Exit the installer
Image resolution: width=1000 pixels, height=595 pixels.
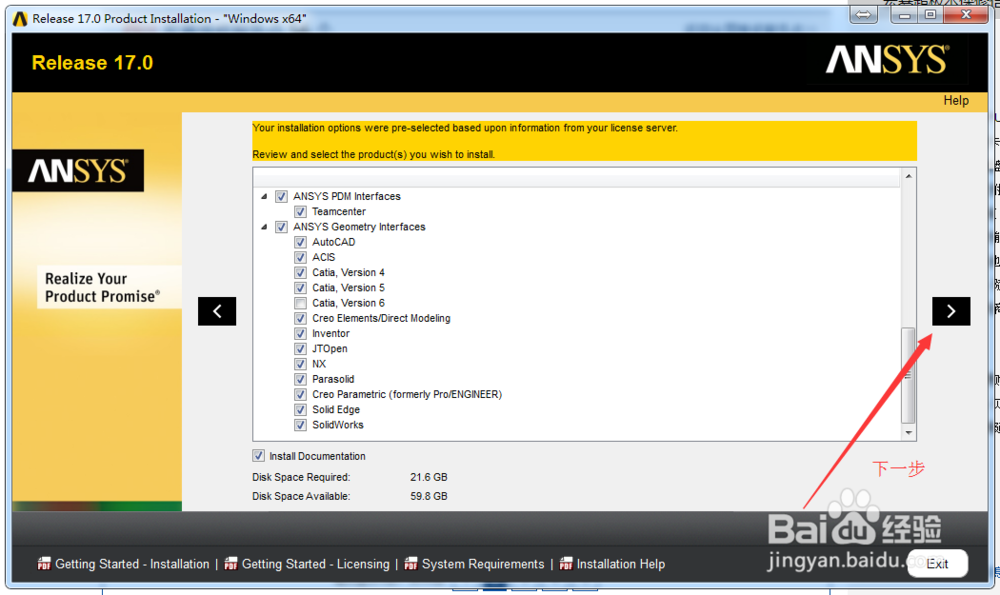(x=937, y=564)
